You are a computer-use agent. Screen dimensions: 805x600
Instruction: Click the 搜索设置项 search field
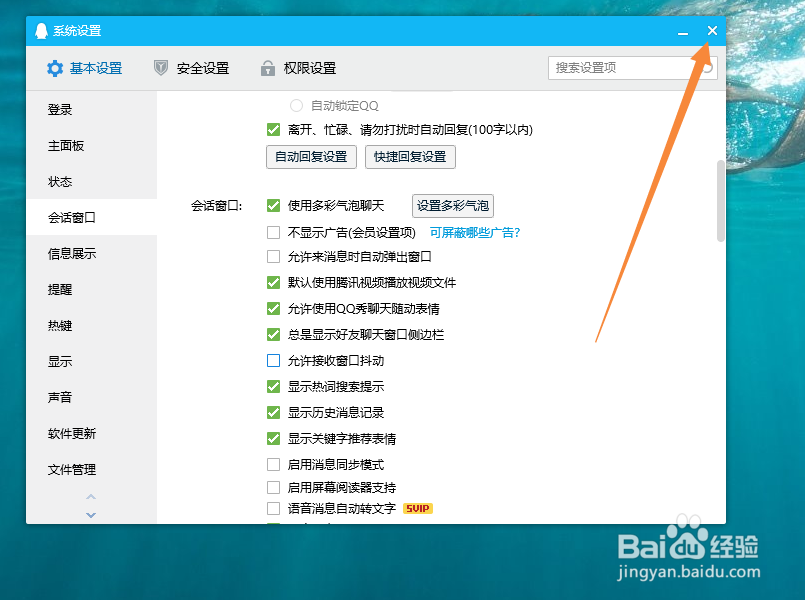[x=632, y=68]
